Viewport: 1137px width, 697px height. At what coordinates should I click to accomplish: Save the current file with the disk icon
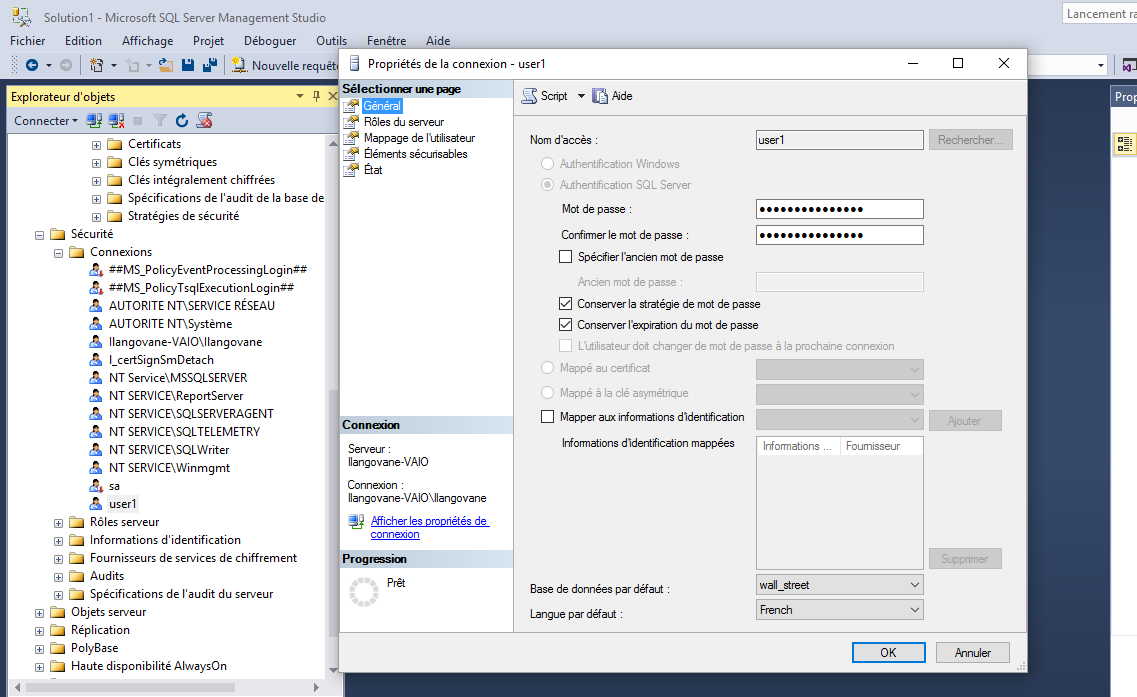point(188,66)
